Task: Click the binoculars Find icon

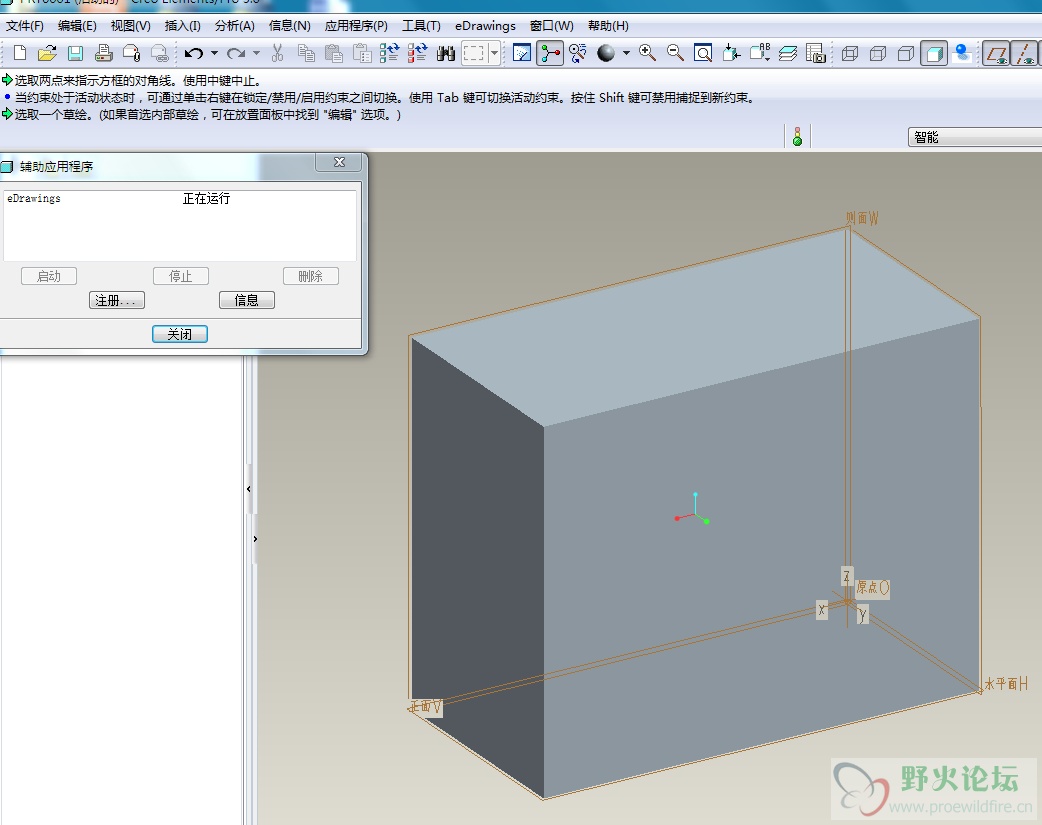Action: (446, 53)
